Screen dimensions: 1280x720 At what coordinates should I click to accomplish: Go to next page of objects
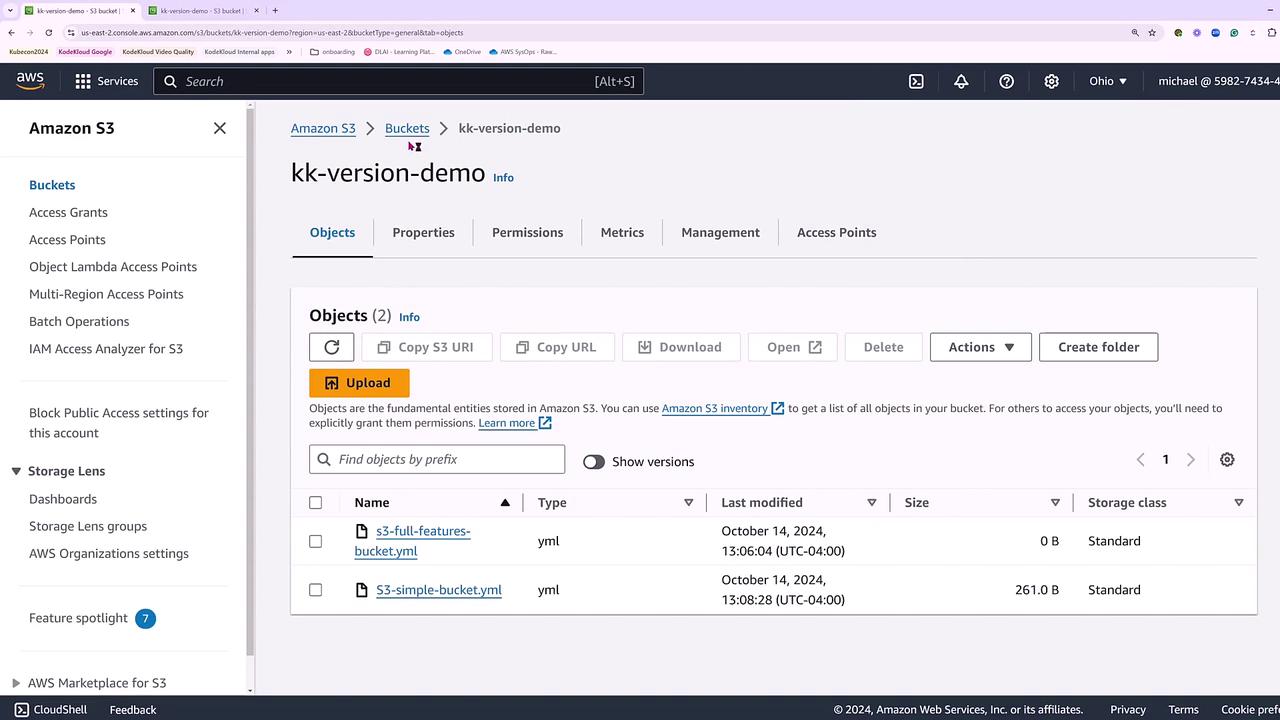pyautogui.click(x=1190, y=459)
